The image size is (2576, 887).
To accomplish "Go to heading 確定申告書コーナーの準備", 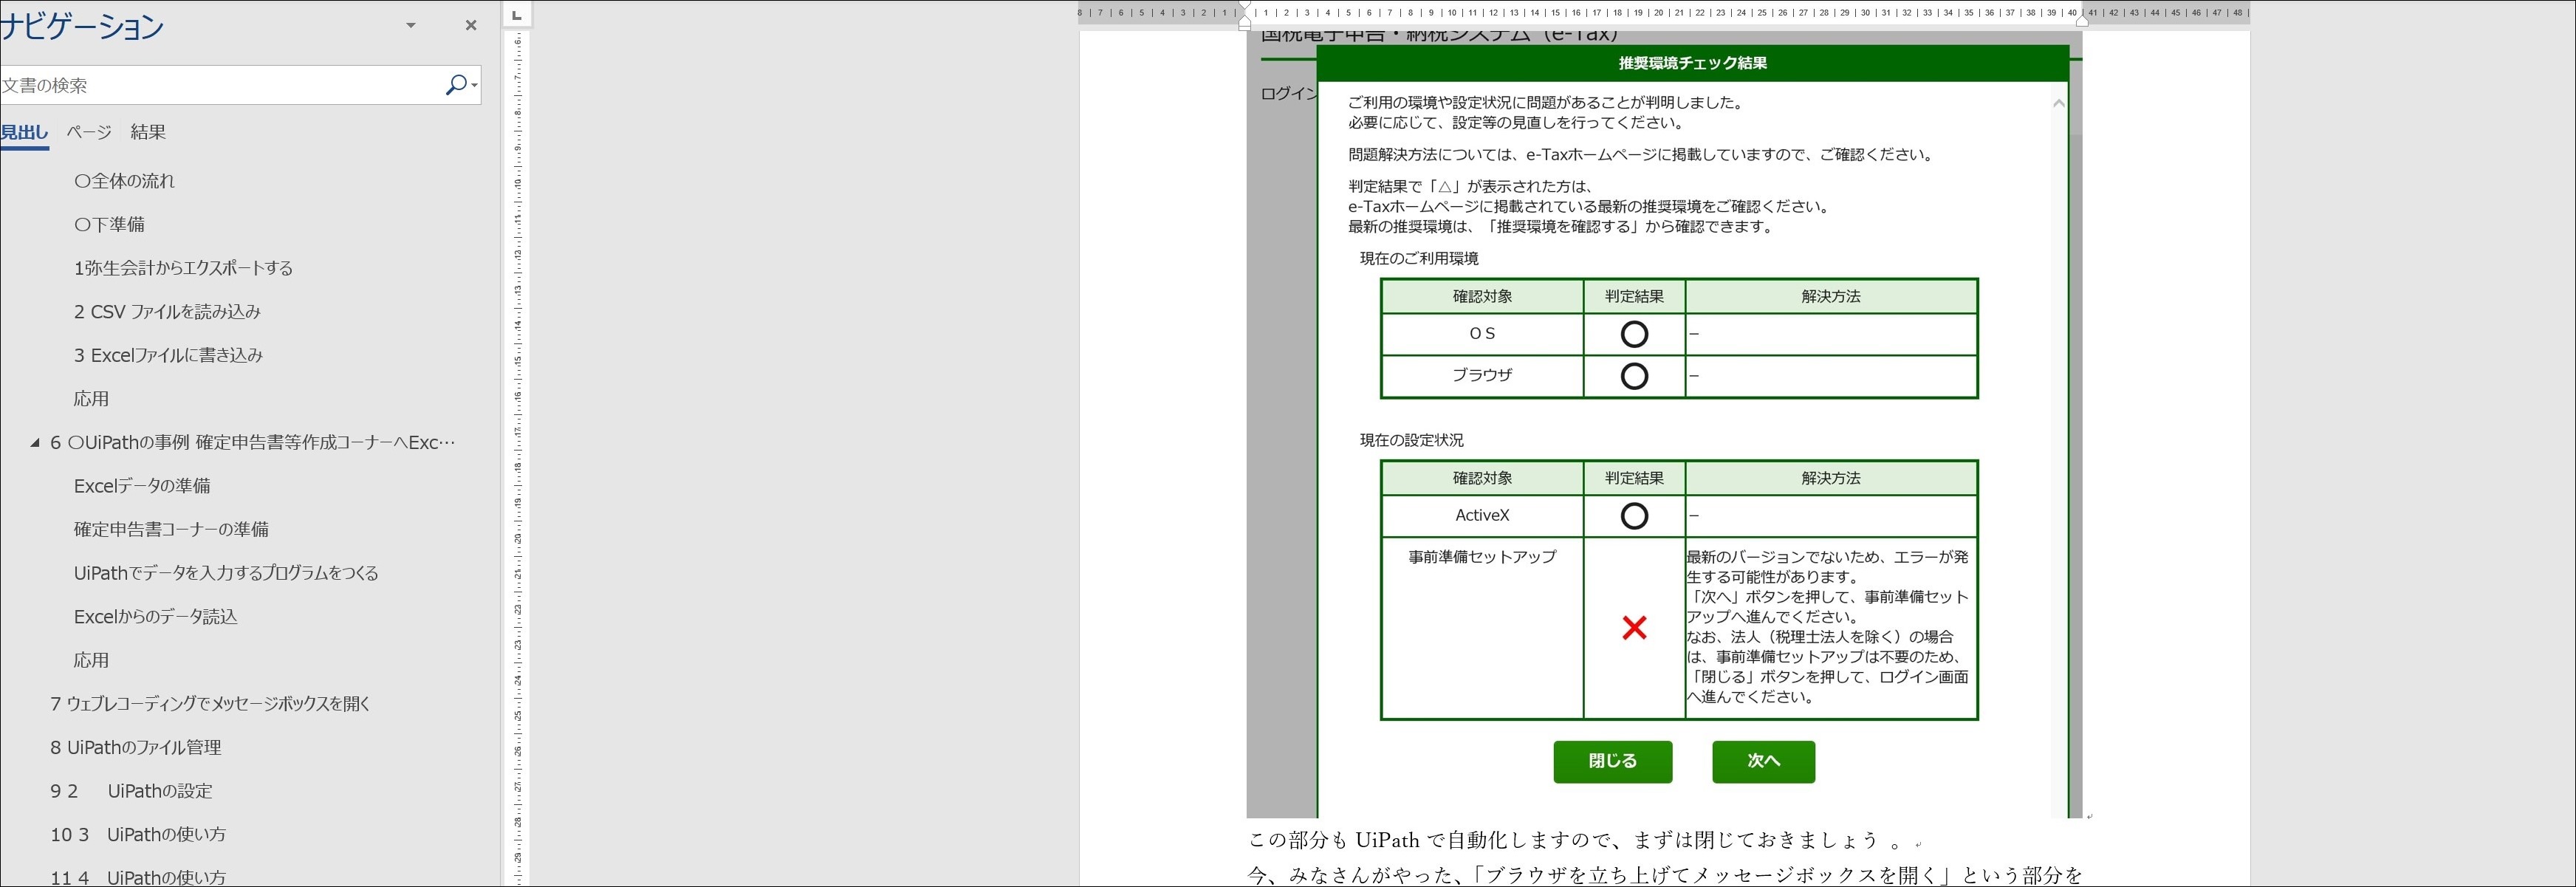I will [x=171, y=530].
